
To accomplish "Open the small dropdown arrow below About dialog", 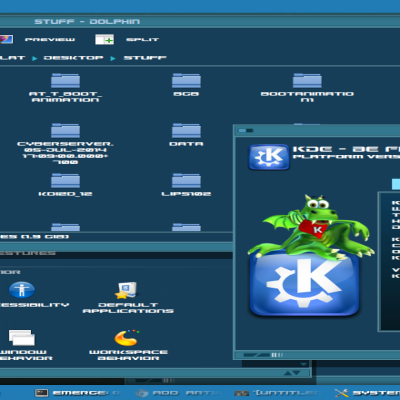I will (x=303, y=364).
